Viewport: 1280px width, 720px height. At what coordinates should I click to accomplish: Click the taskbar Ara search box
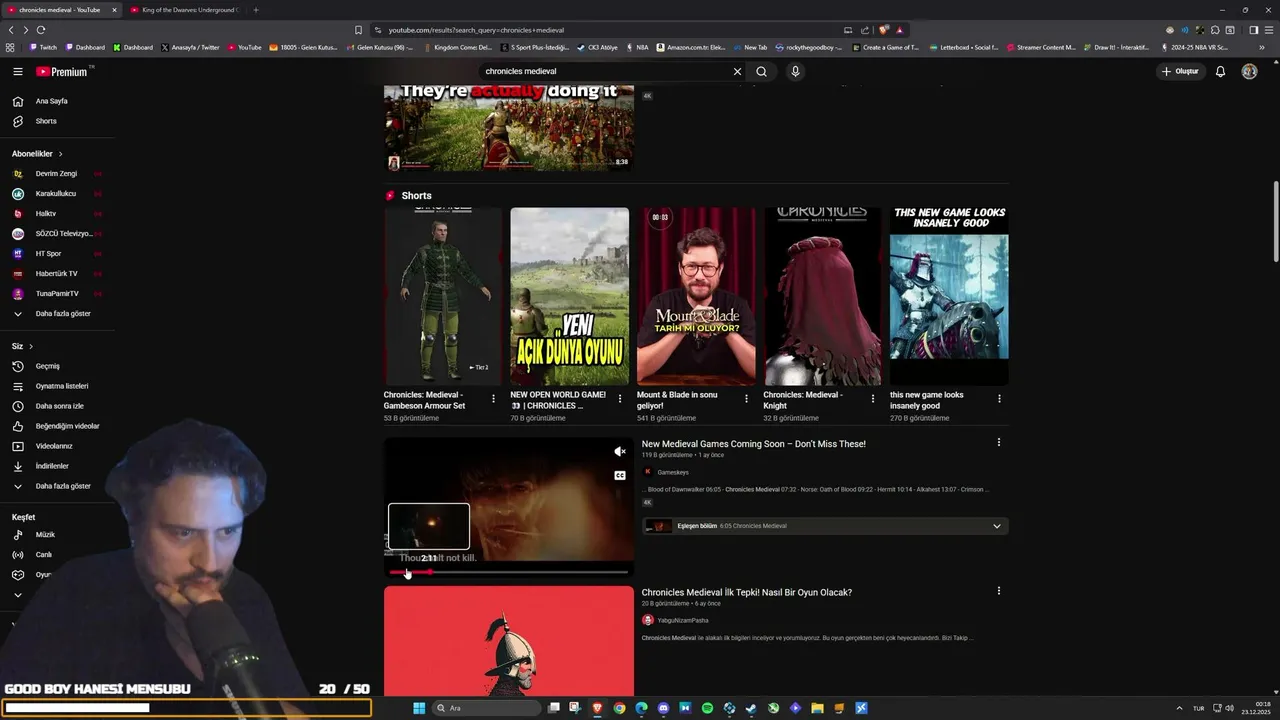click(487, 708)
